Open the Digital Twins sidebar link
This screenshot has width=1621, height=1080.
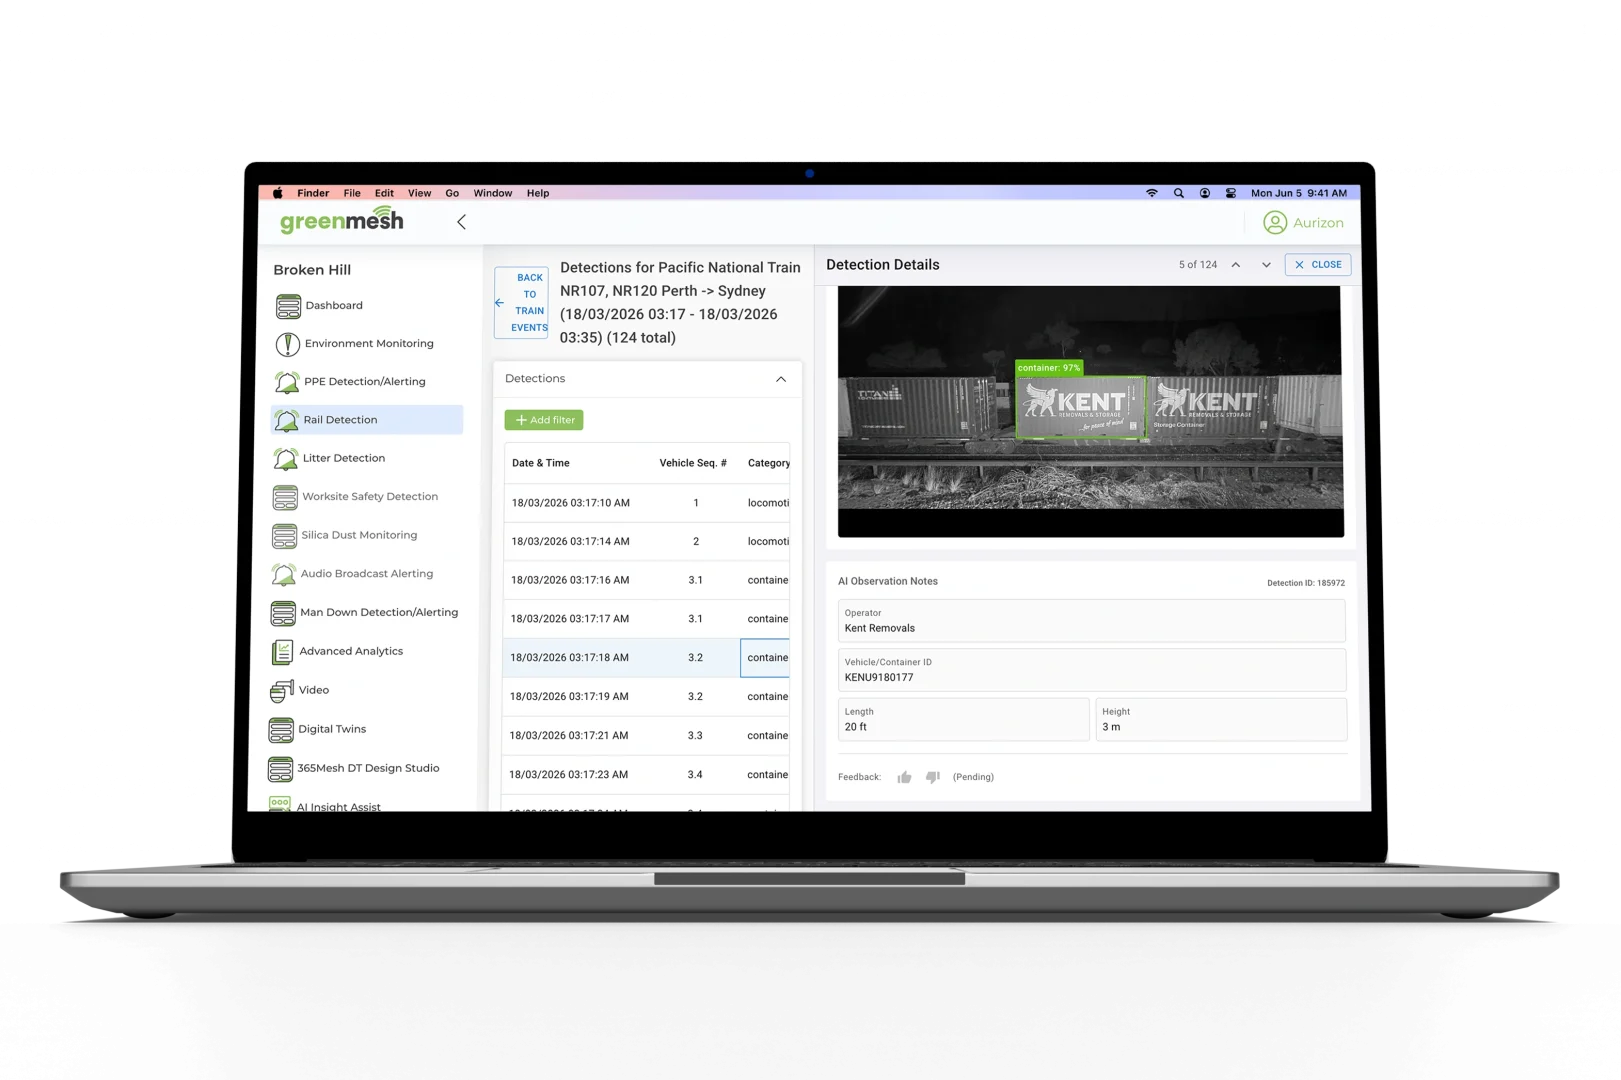[x=332, y=729]
